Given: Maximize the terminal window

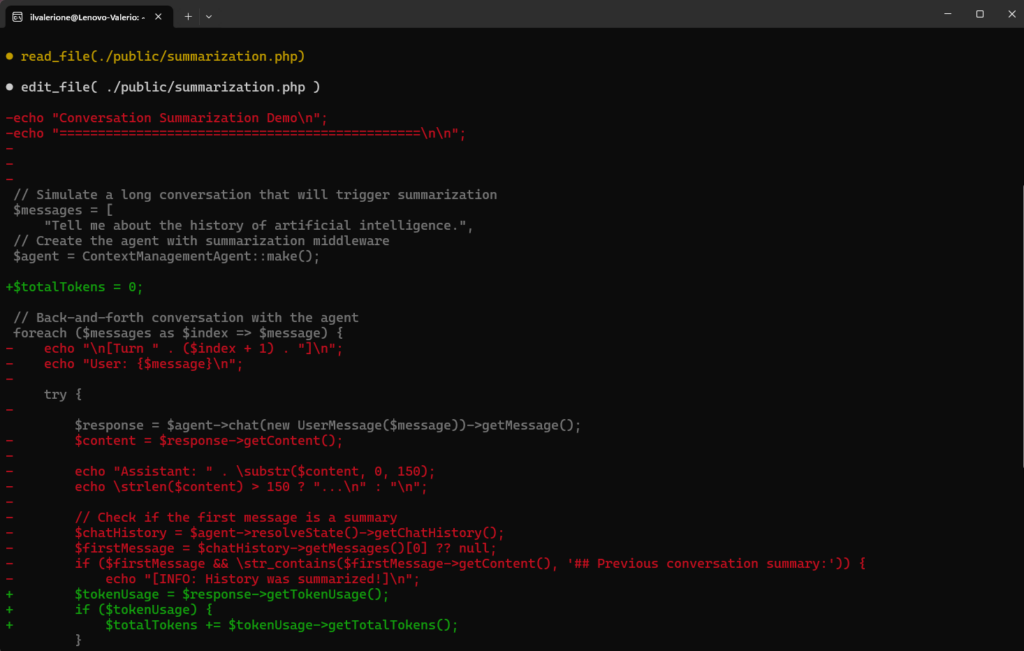Looking at the screenshot, I should click(x=980, y=14).
